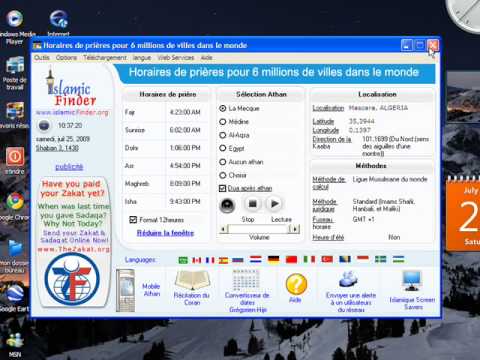Select the Bosnia flag language

click(345, 259)
